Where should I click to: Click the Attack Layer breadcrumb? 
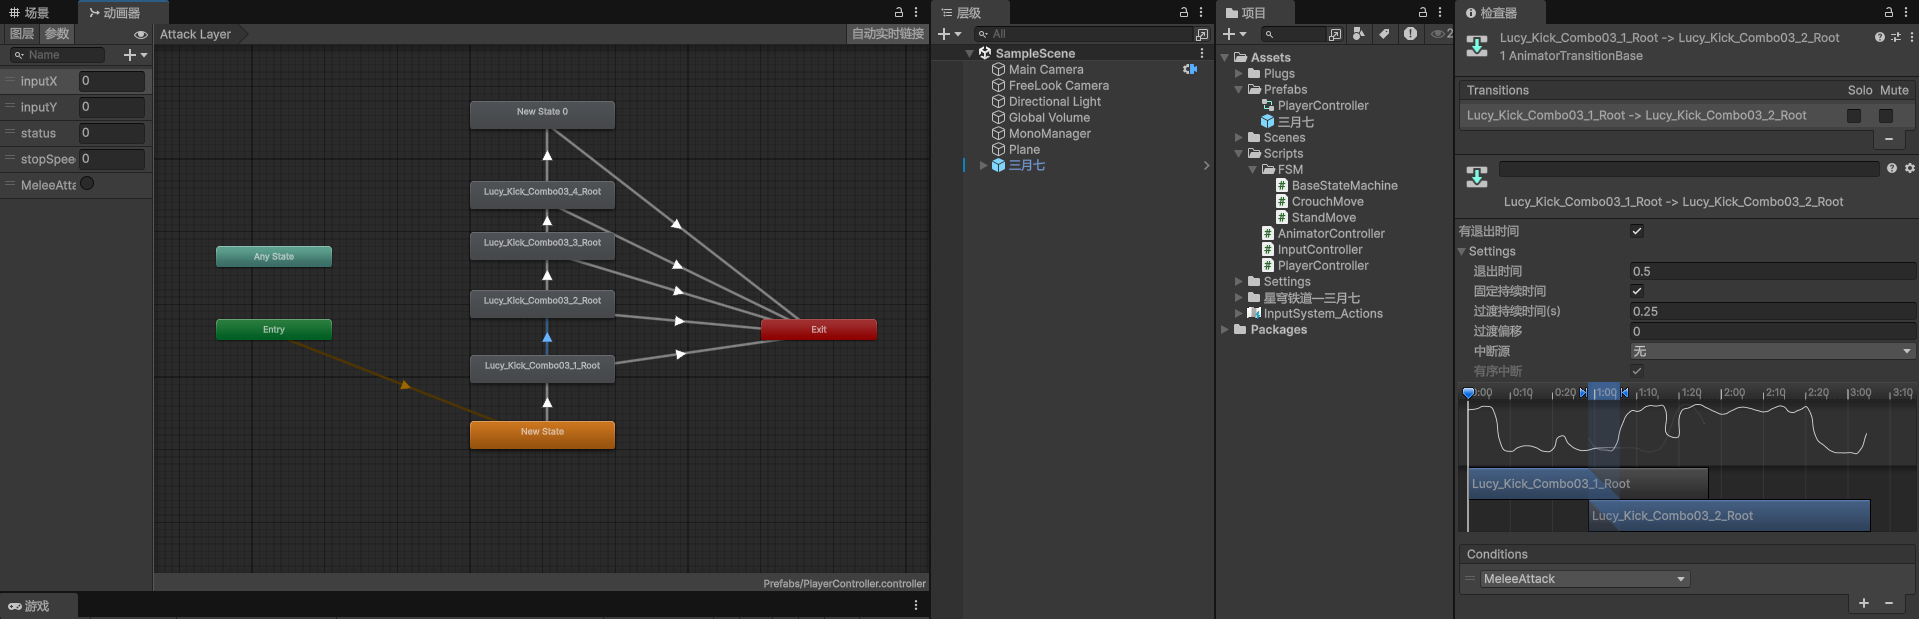[x=196, y=34]
